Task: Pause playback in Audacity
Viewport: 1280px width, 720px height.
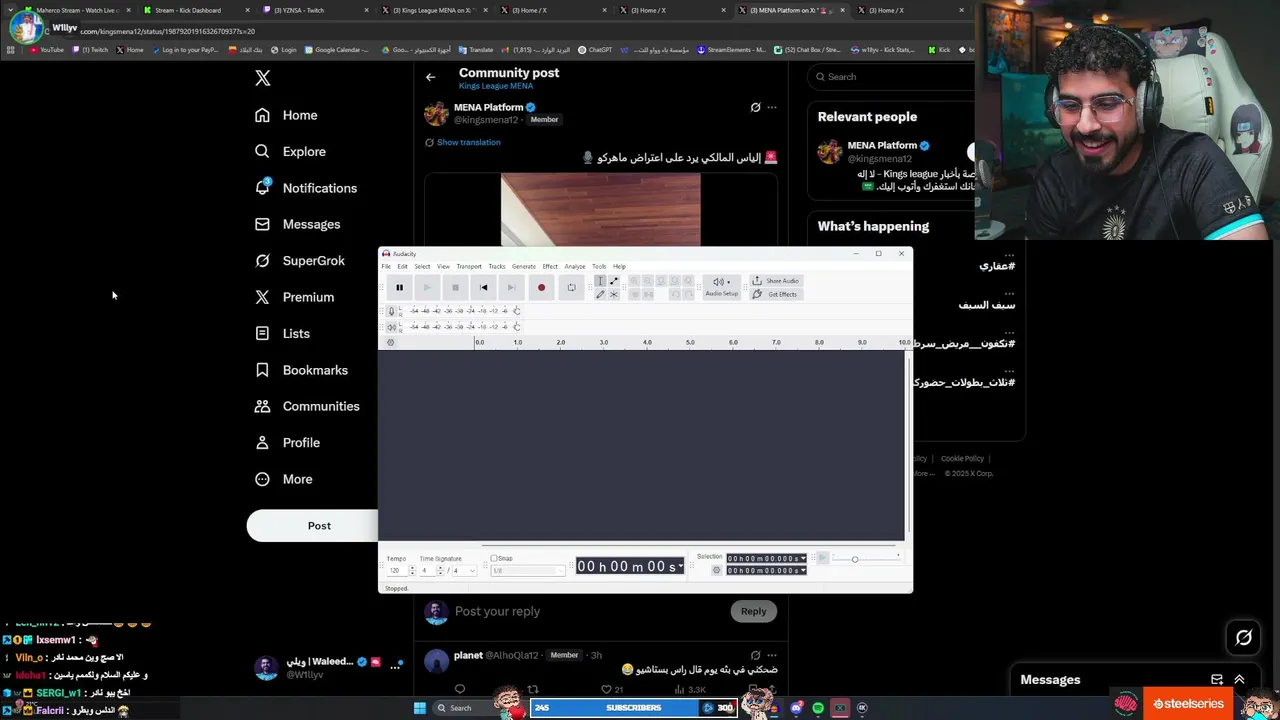Action: pyautogui.click(x=399, y=288)
